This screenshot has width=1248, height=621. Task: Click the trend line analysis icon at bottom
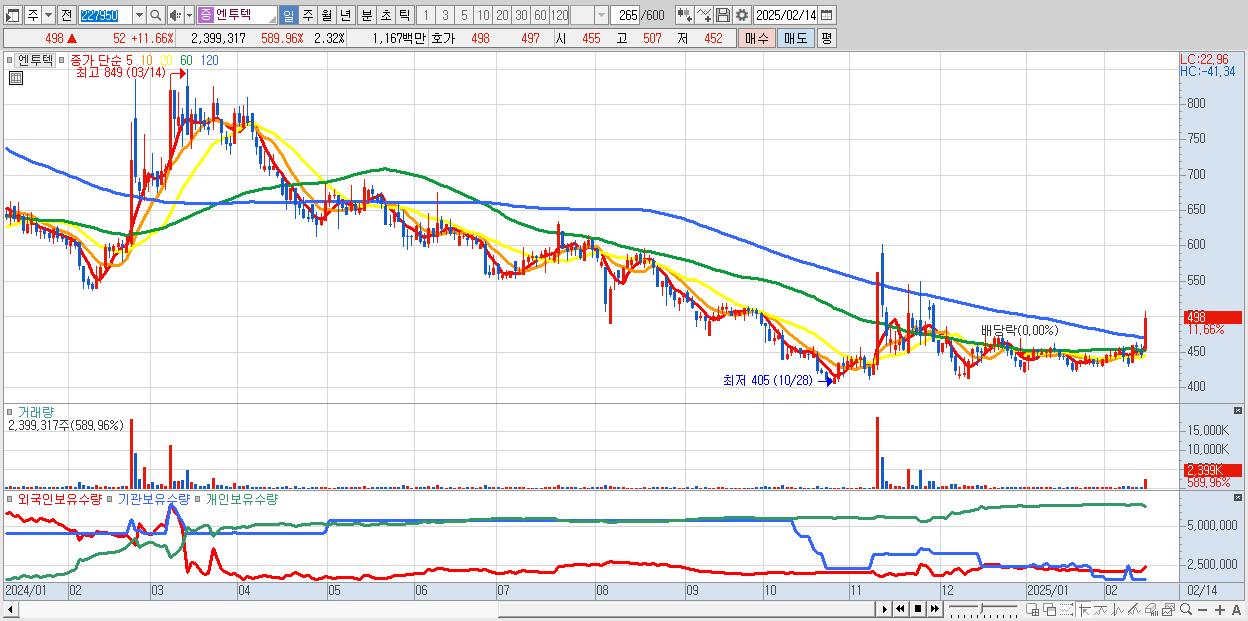coord(1134,610)
